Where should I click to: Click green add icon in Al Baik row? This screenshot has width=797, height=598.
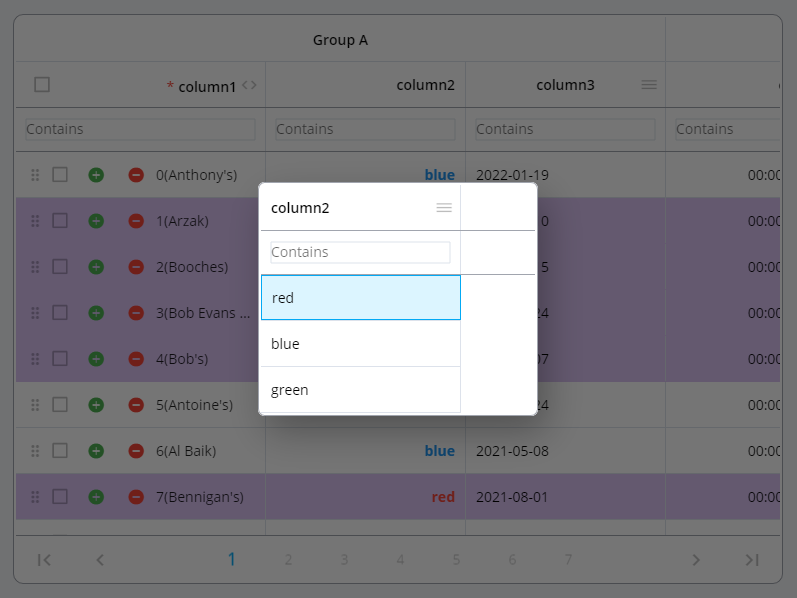pos(96,451)
